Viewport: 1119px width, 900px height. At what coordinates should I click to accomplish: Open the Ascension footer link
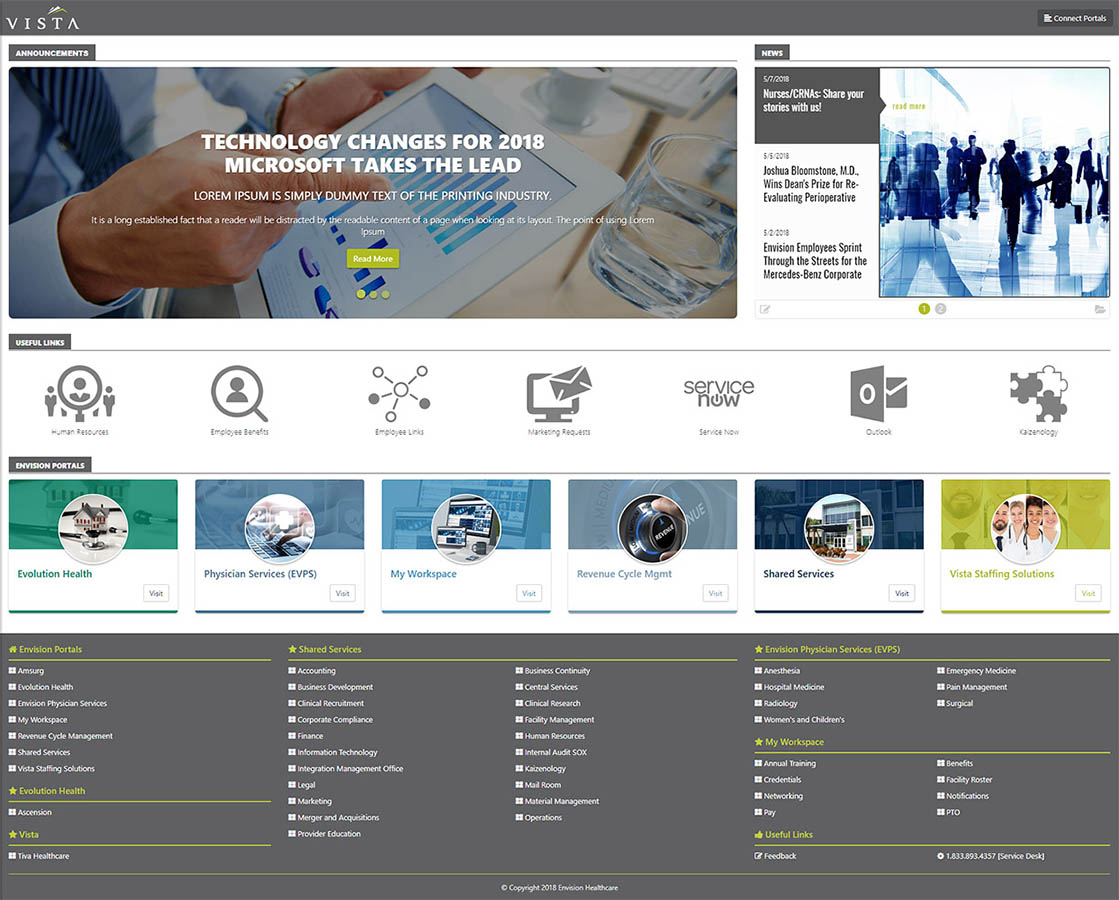coord(34,812)
